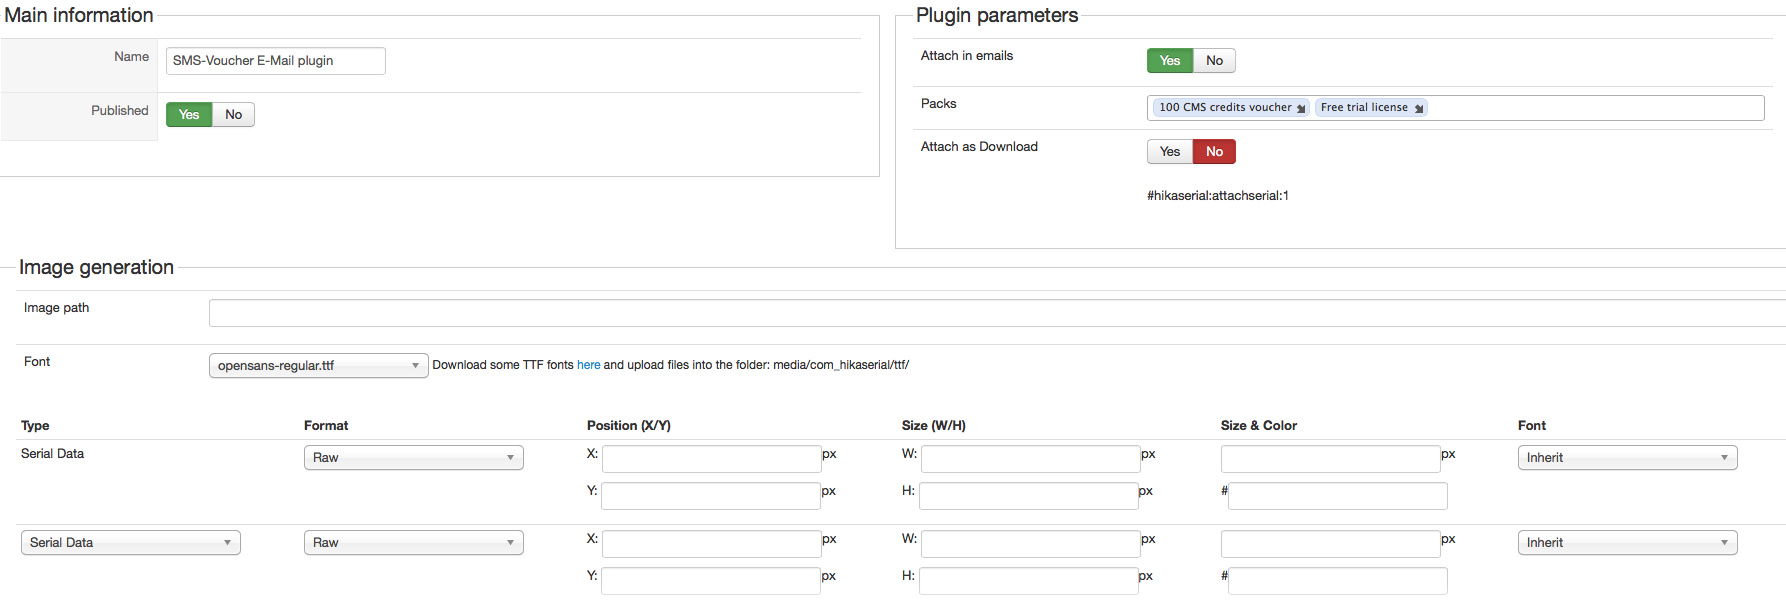Image resolution: width=1786 pixels, height=604 pixels.
Task: Remove the Free trial license pack
Action: pyautogui.click(x=1419, y=108)
